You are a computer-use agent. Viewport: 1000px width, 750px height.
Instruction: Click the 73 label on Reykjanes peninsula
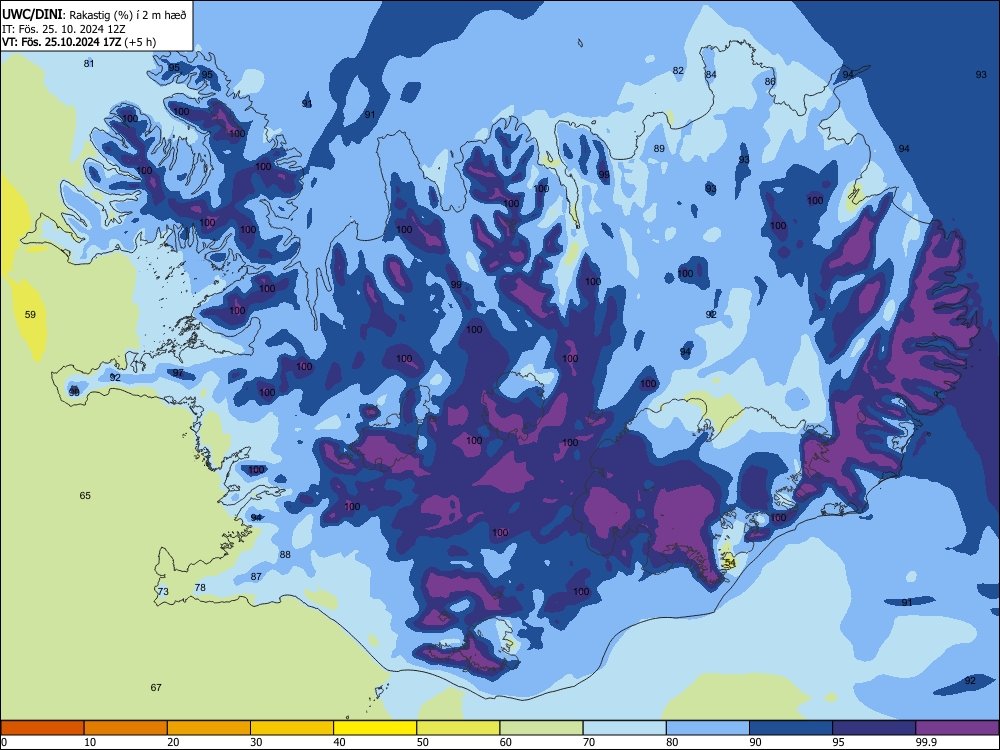click(x=163, y=592)
